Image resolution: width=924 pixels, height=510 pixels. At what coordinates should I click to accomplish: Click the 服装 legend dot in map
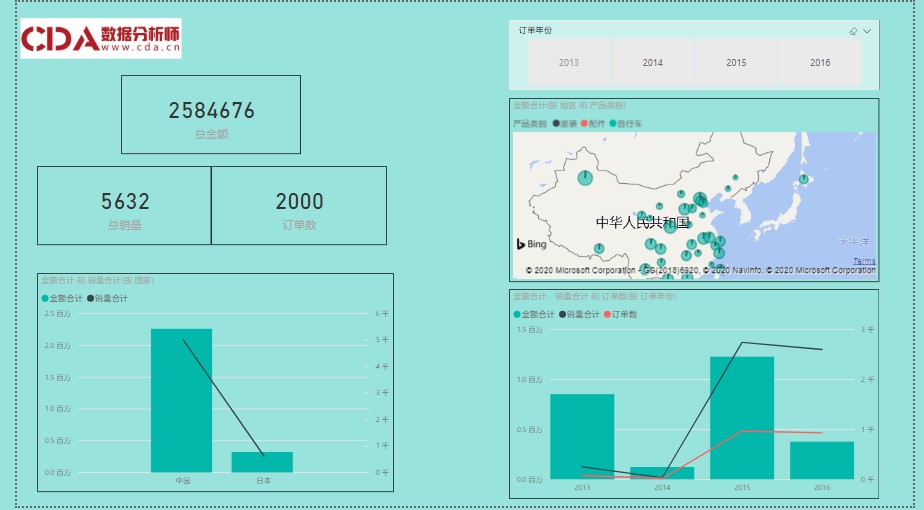tap(556, 123)
